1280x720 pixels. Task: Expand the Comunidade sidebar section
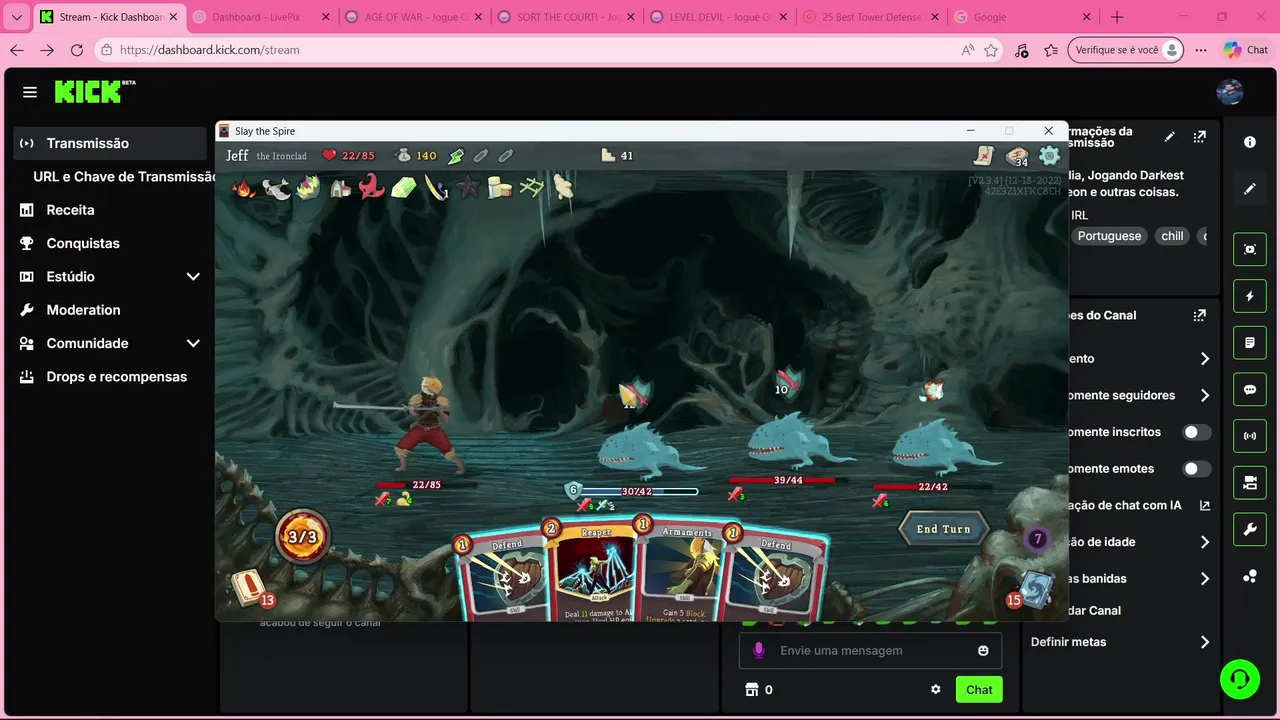pyautogui.click(x=193, y=343)
